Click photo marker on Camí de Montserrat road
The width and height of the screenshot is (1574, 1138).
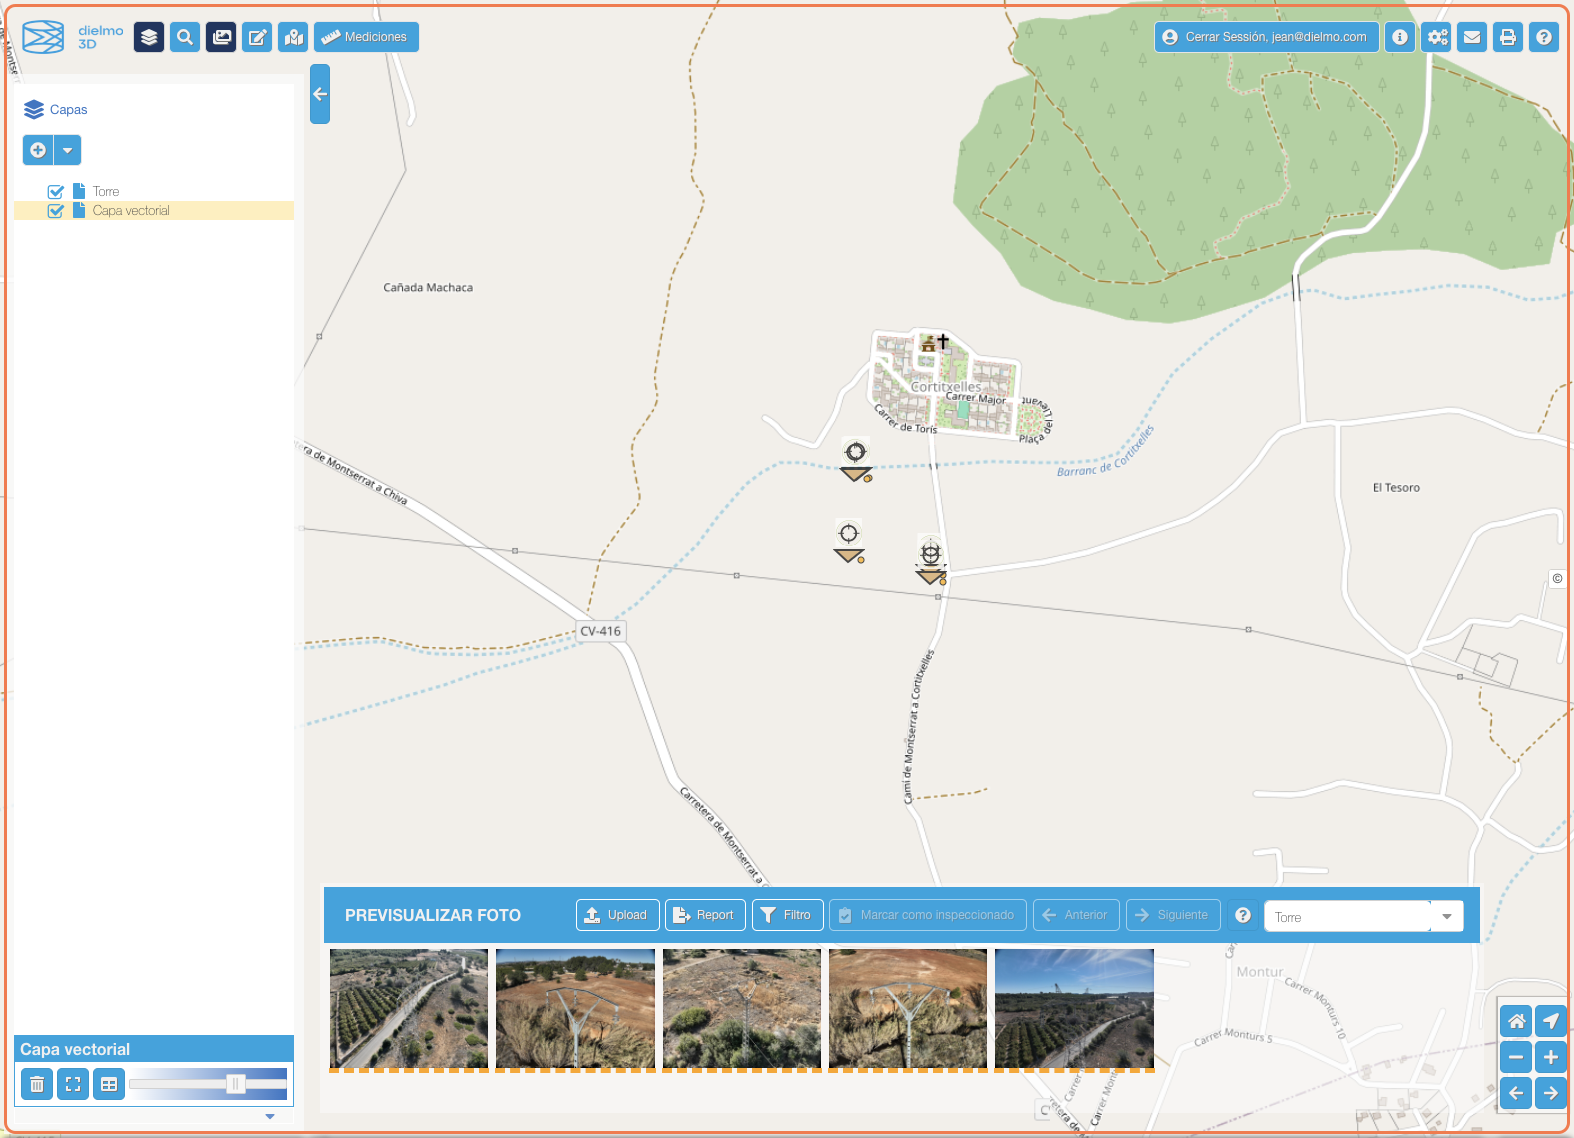931,563
